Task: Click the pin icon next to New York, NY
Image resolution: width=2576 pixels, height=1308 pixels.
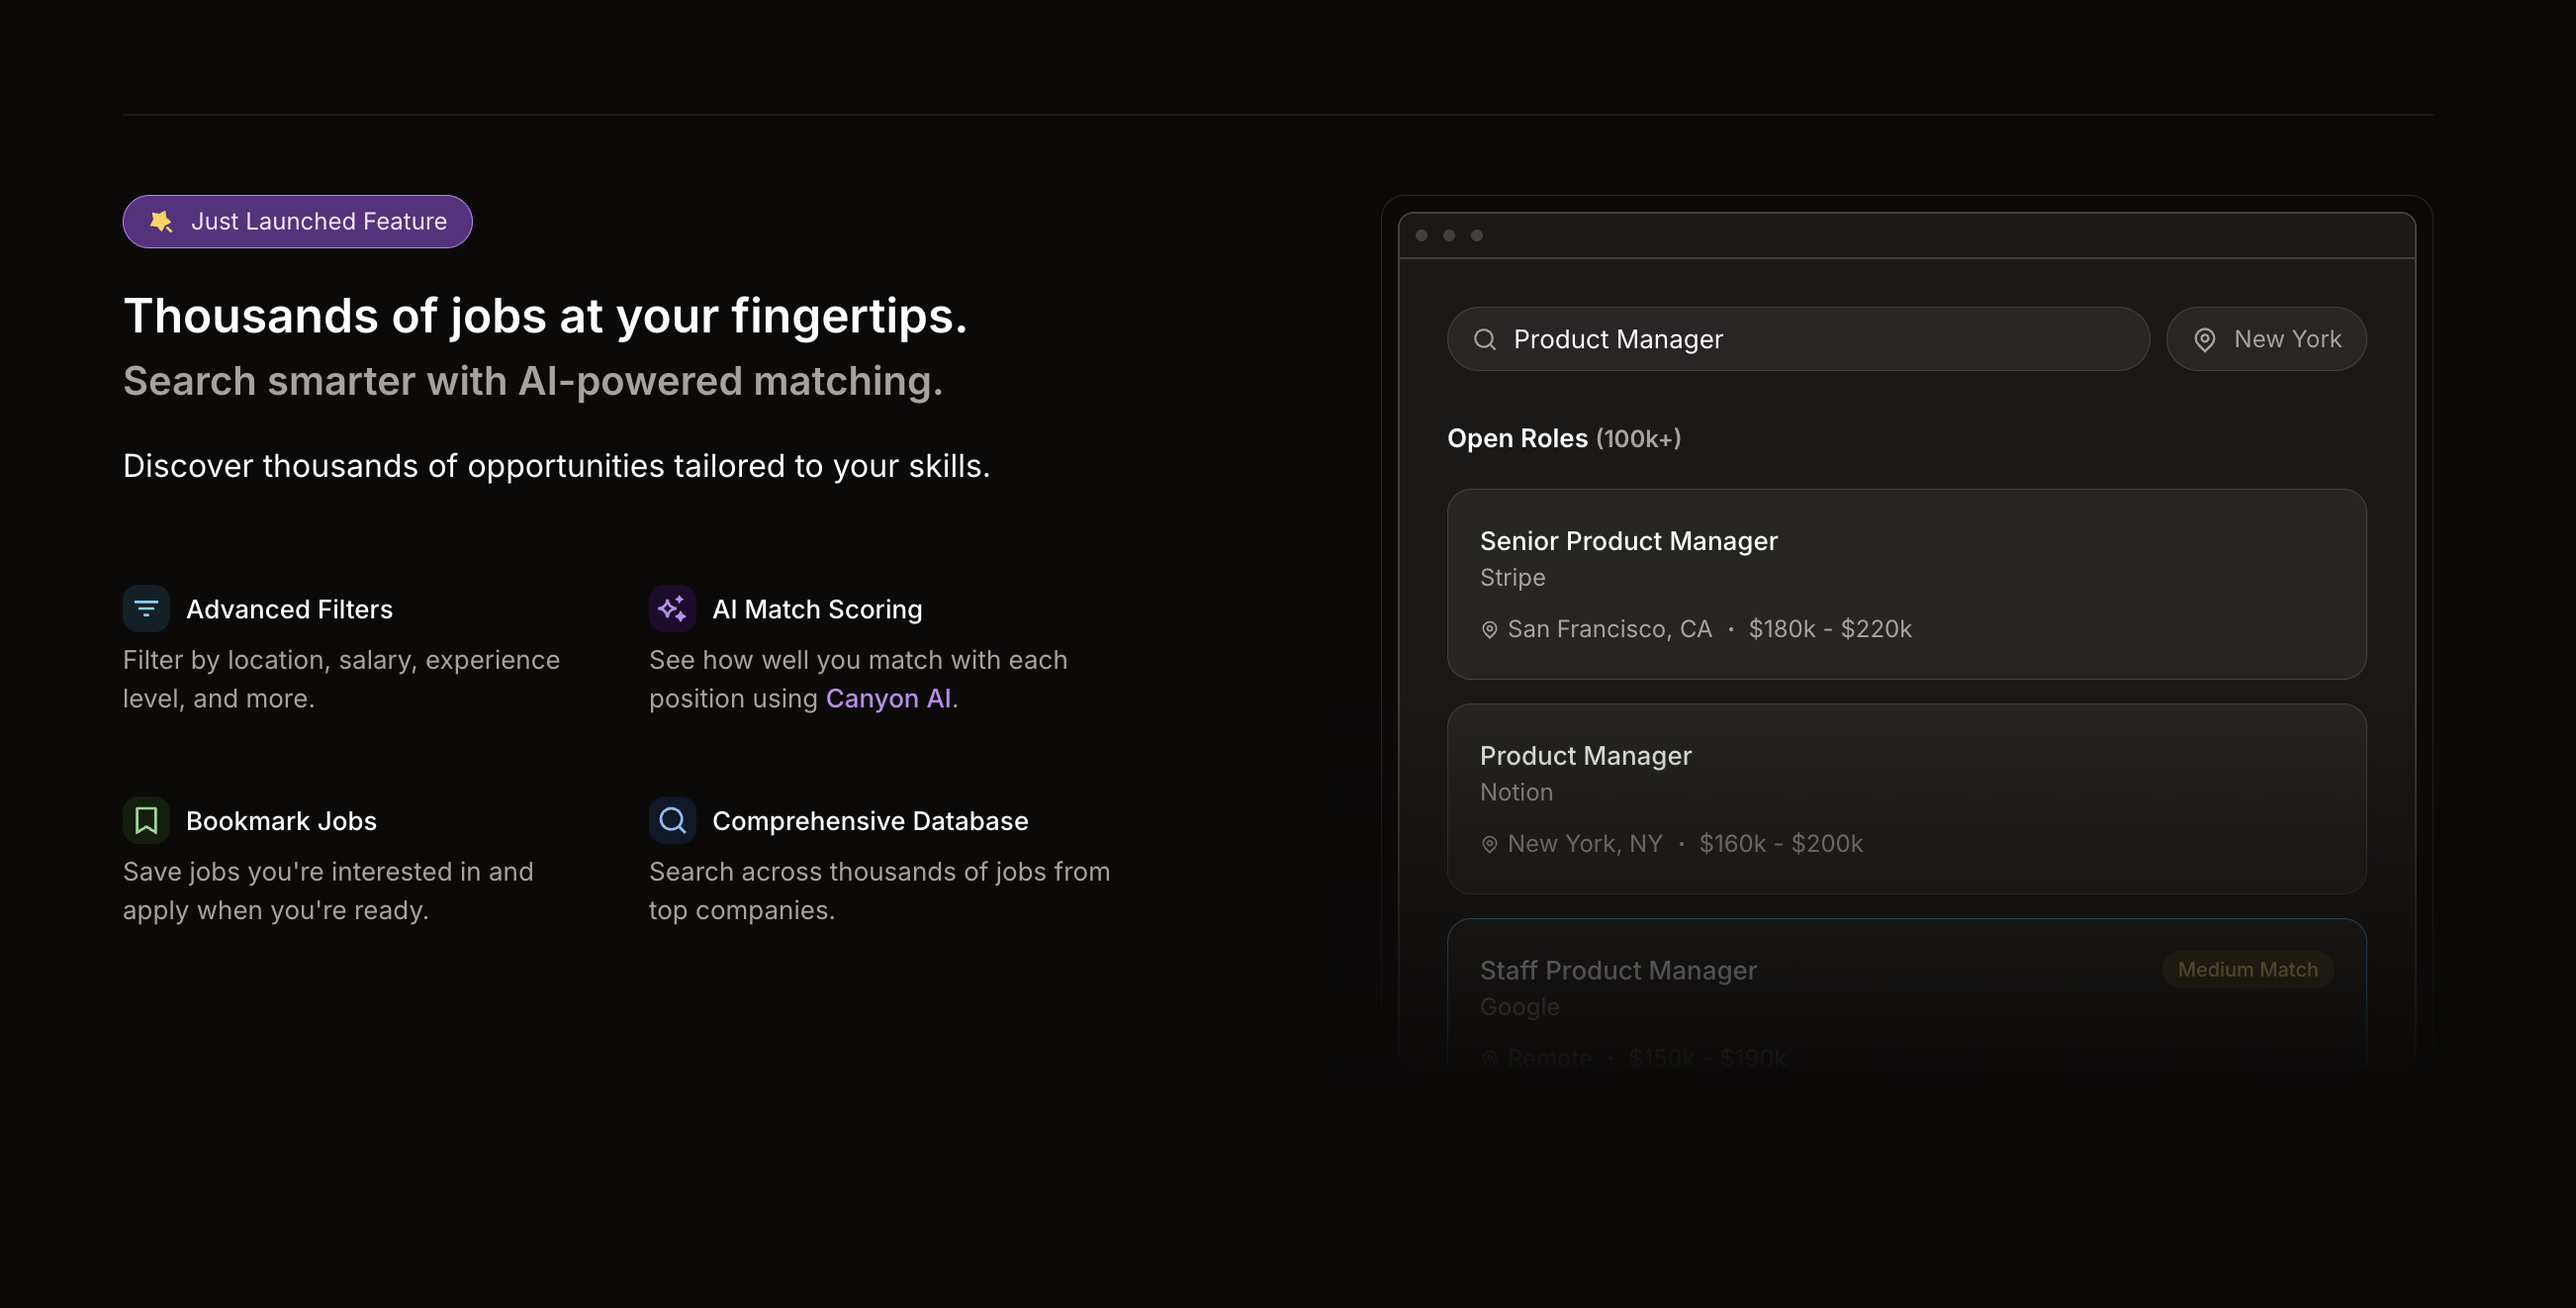Action: click(x=1489, y=844)
